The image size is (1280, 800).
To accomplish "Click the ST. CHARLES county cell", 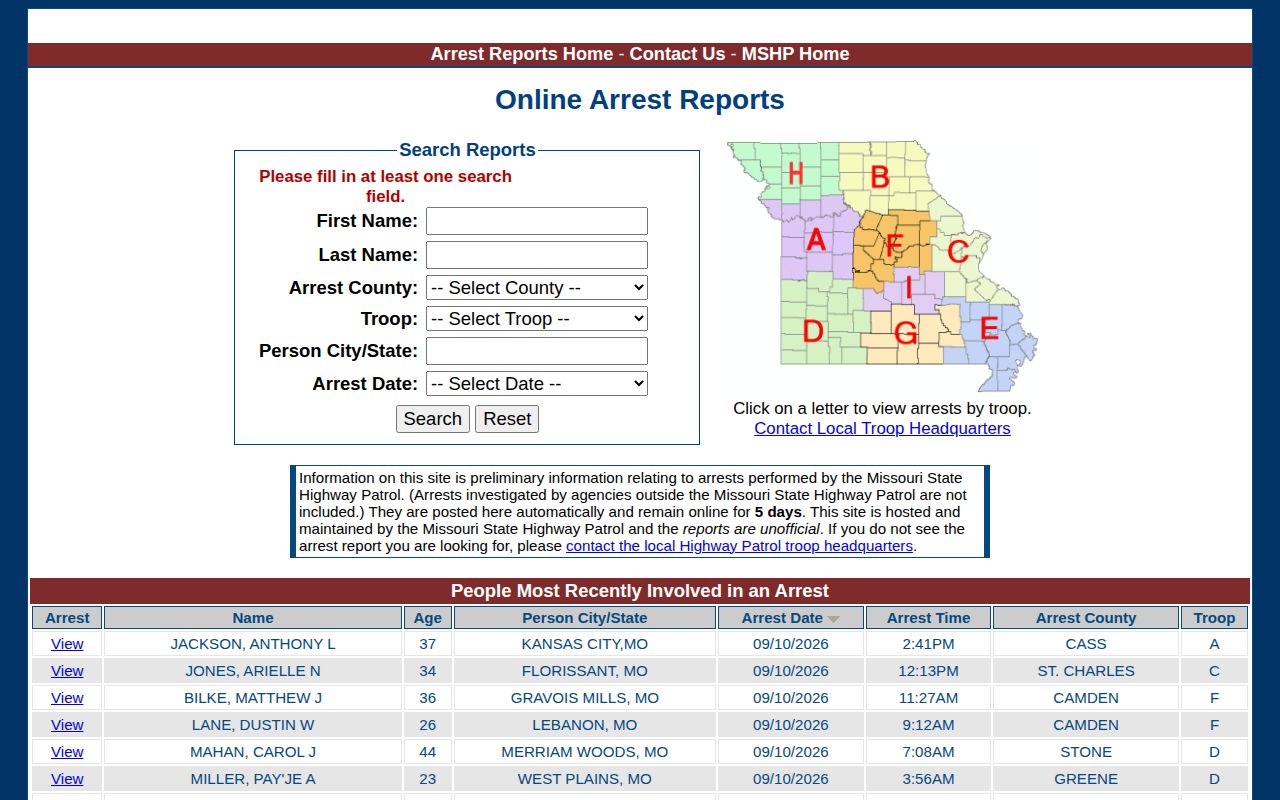I will (x=1086, y=671).
